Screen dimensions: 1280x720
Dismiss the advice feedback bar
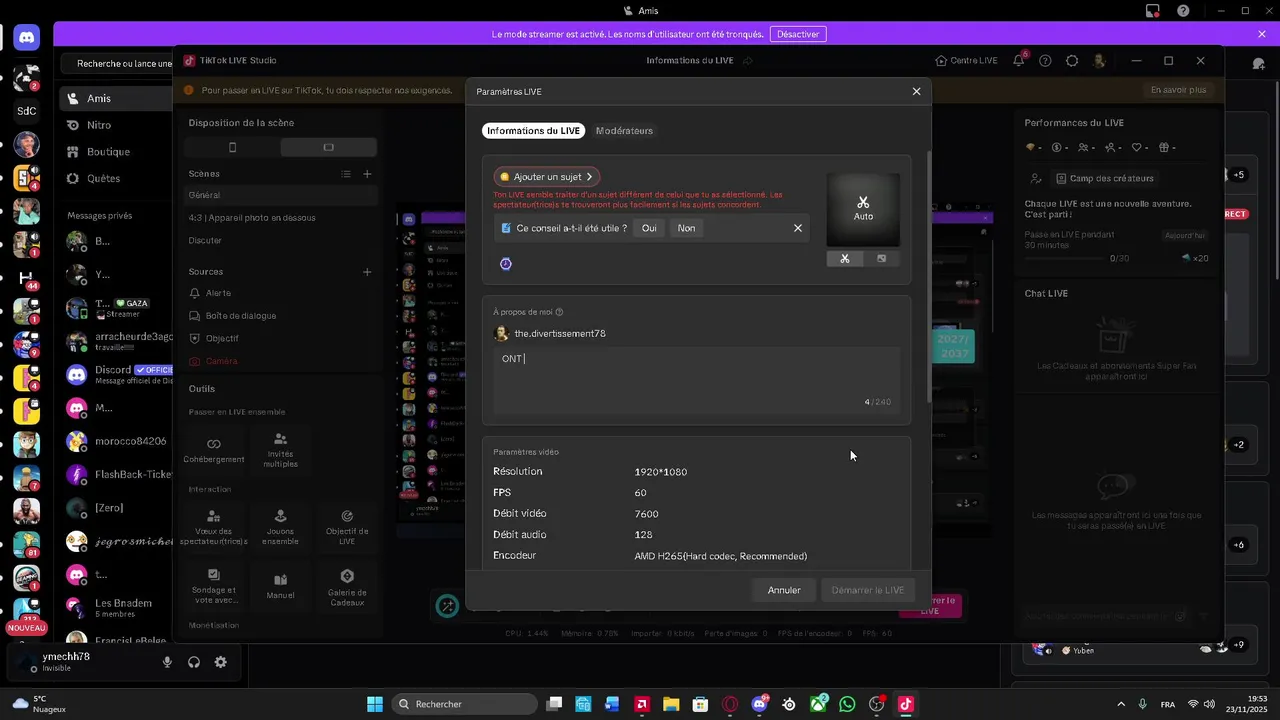797,228
